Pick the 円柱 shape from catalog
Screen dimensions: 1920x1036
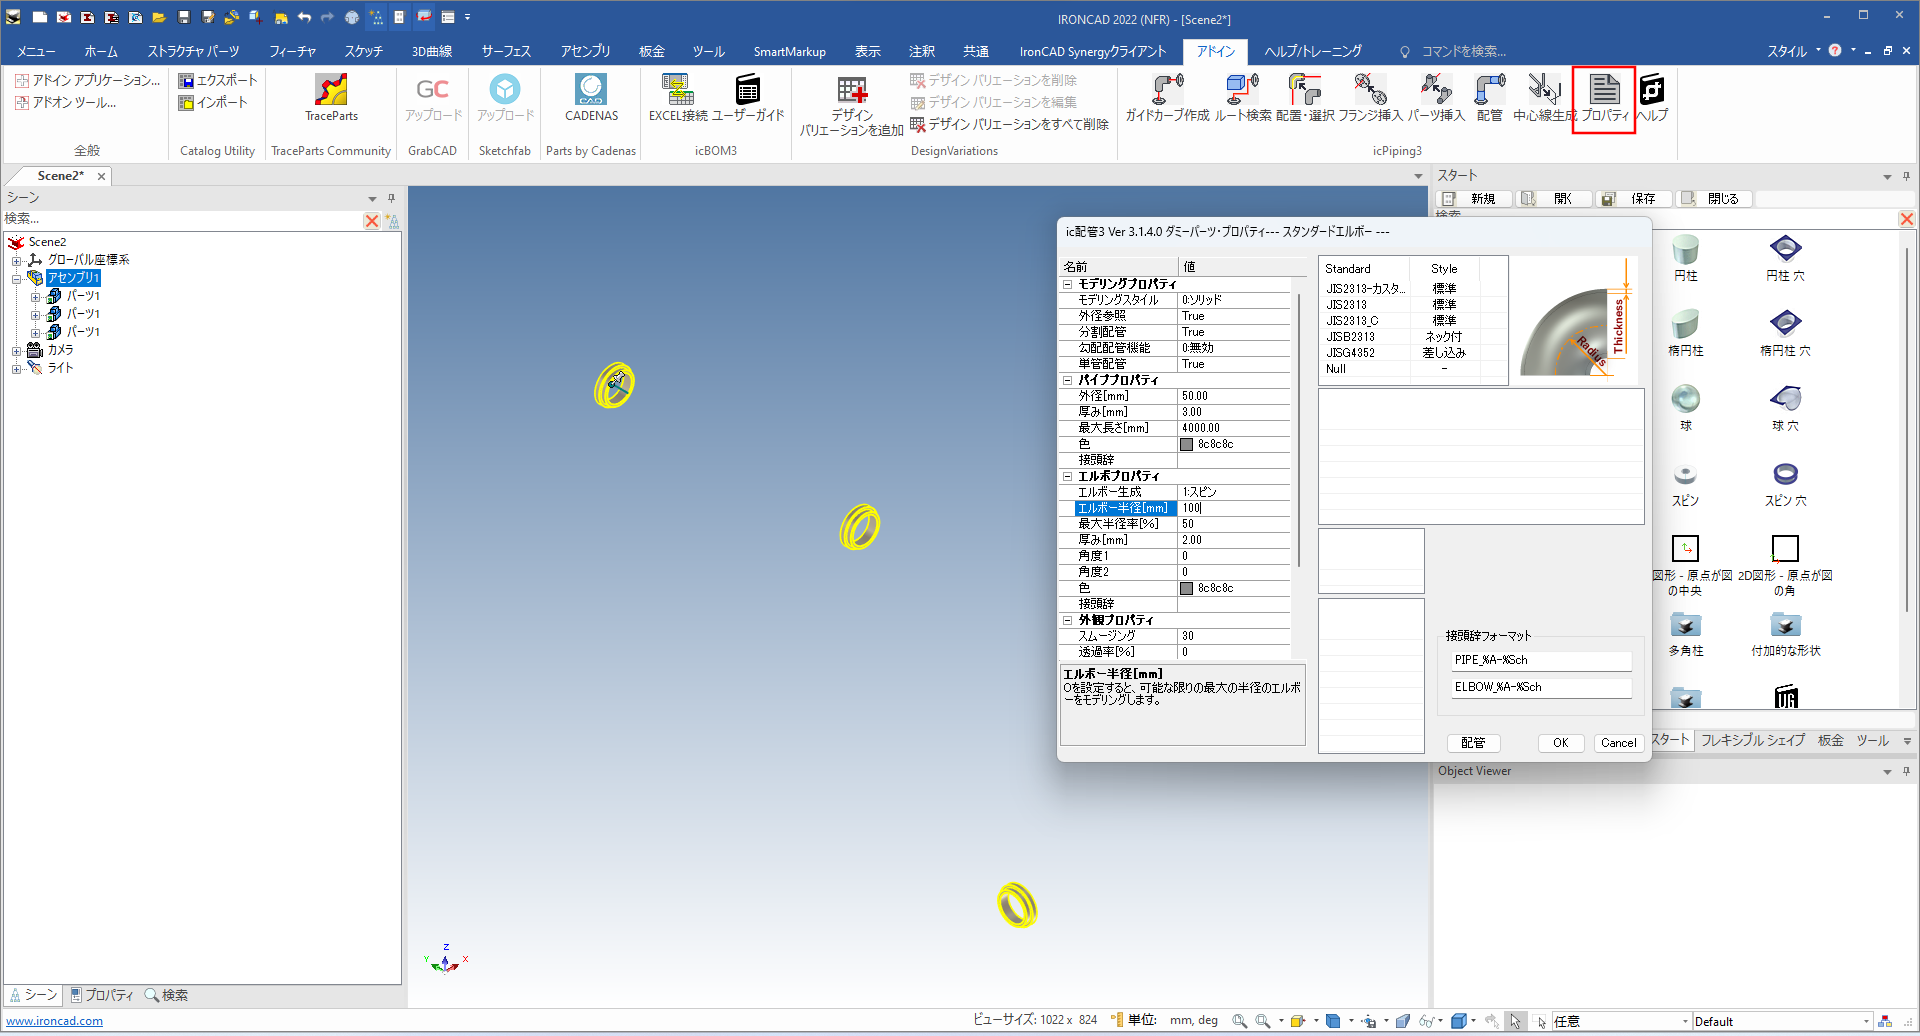[x=1685, y=257]
